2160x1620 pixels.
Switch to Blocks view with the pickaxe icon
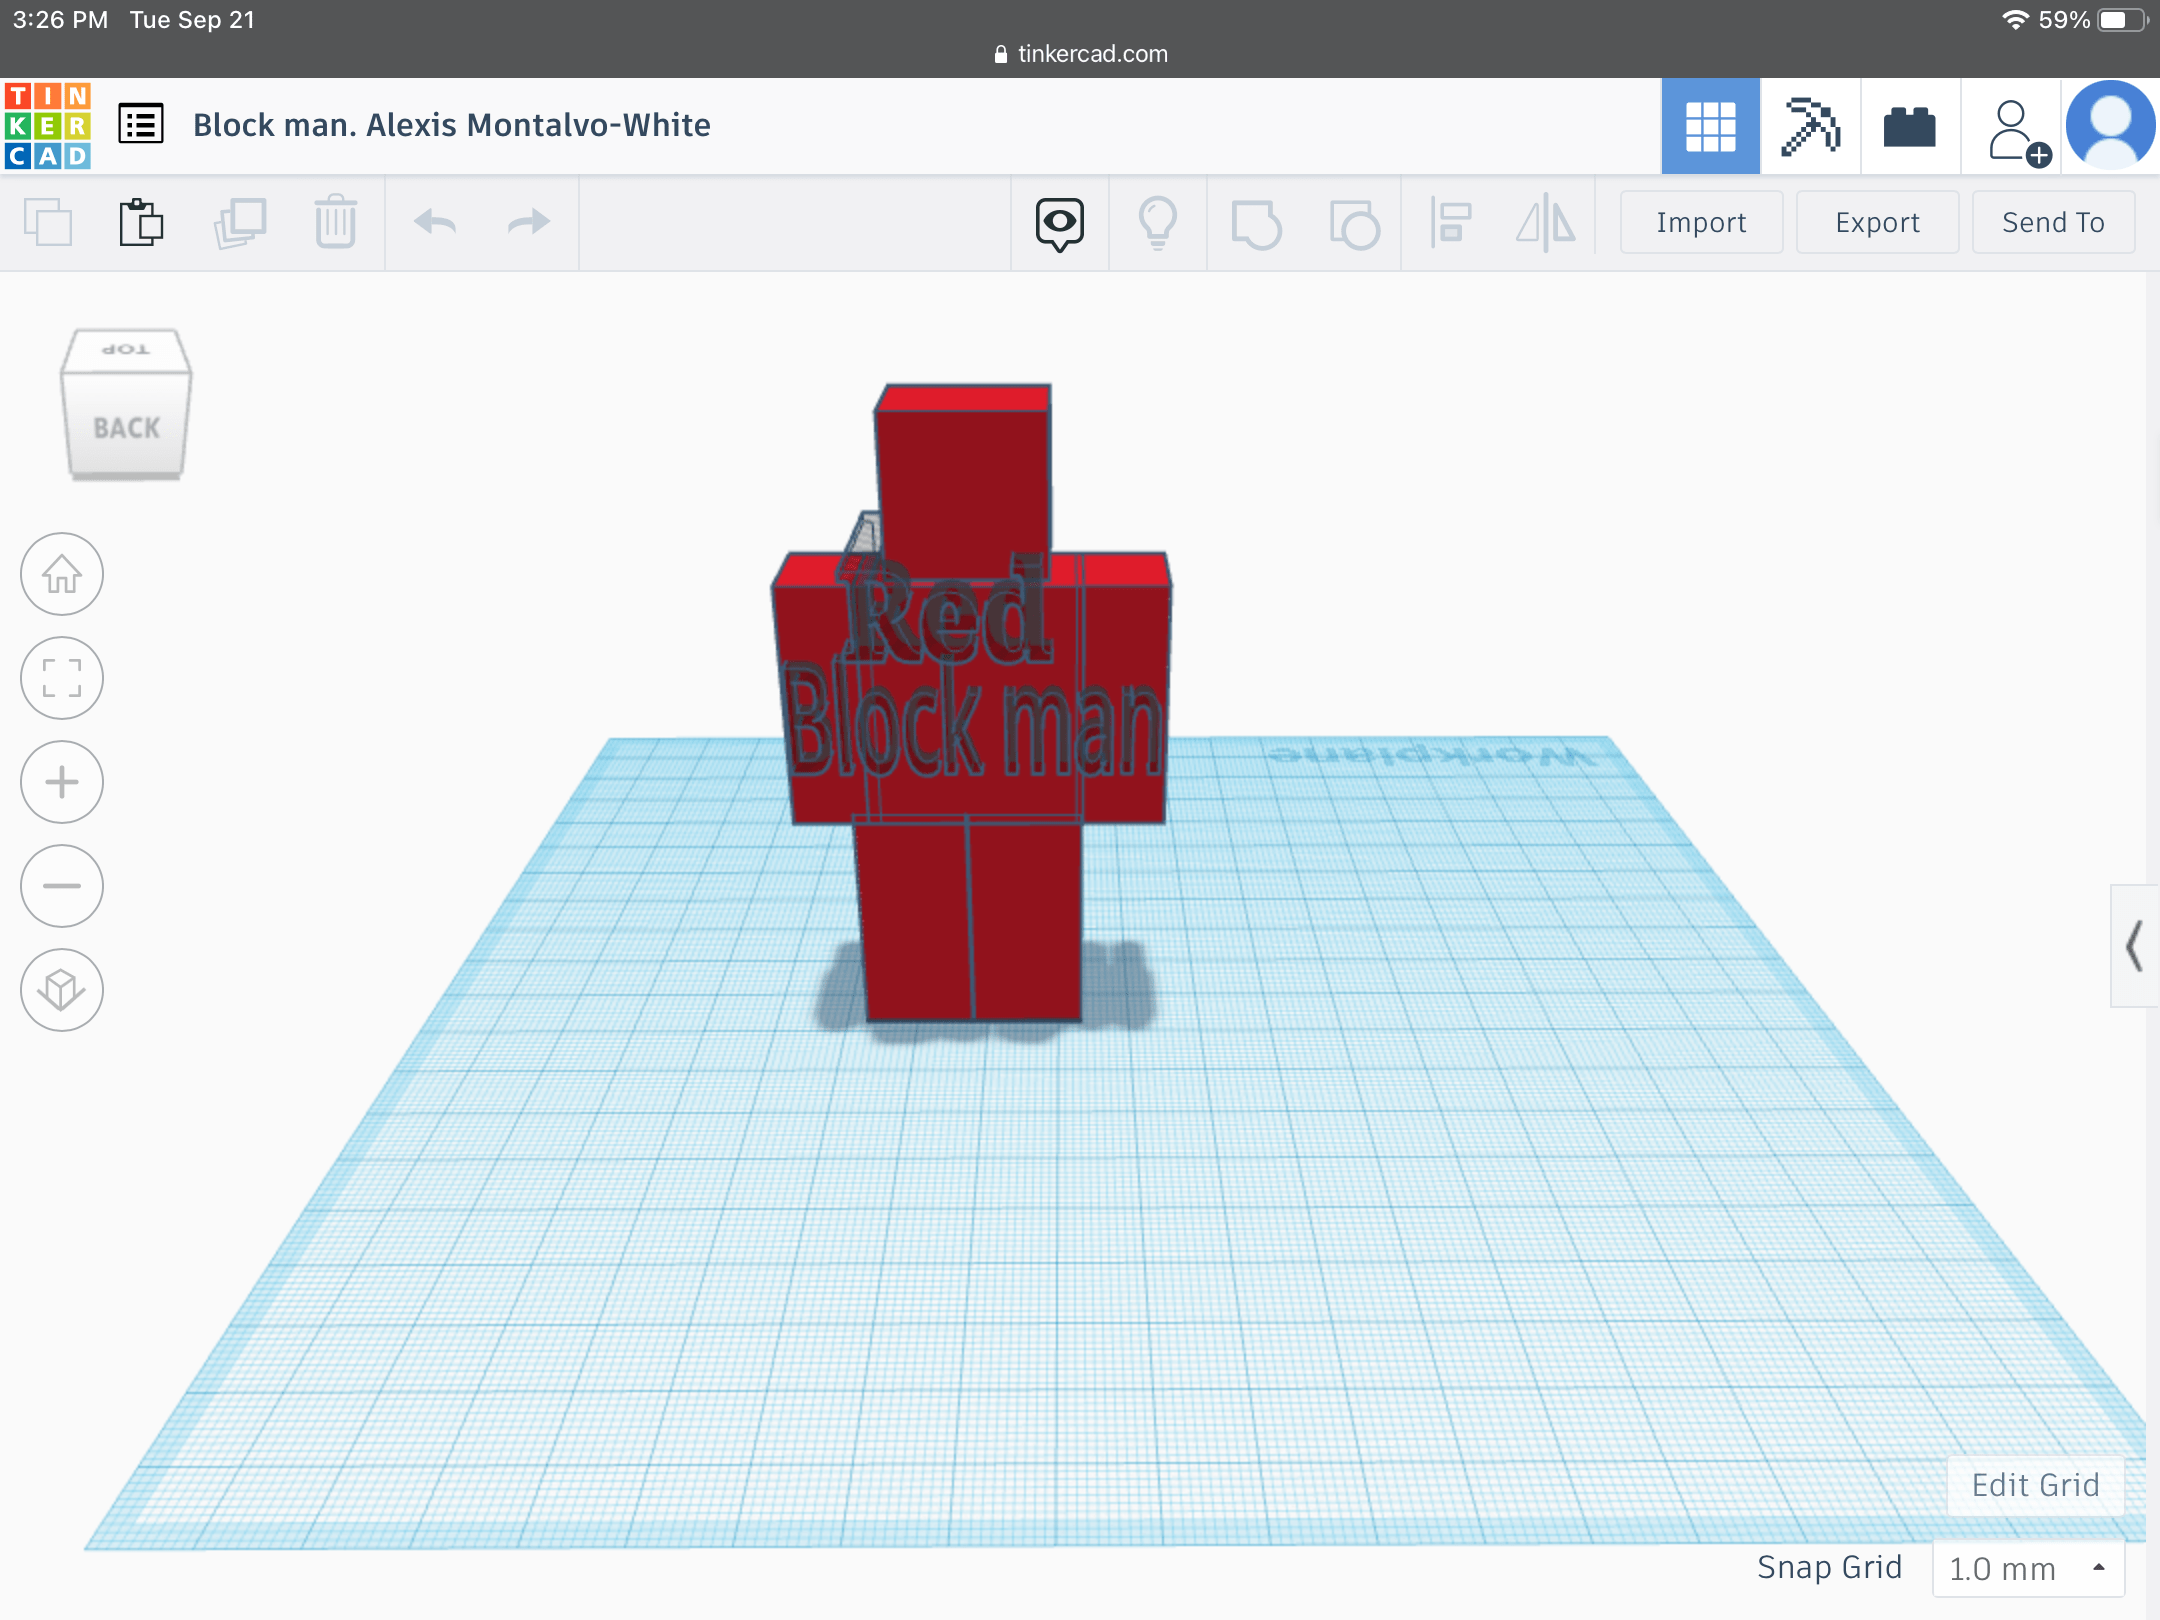(1810, 126)
